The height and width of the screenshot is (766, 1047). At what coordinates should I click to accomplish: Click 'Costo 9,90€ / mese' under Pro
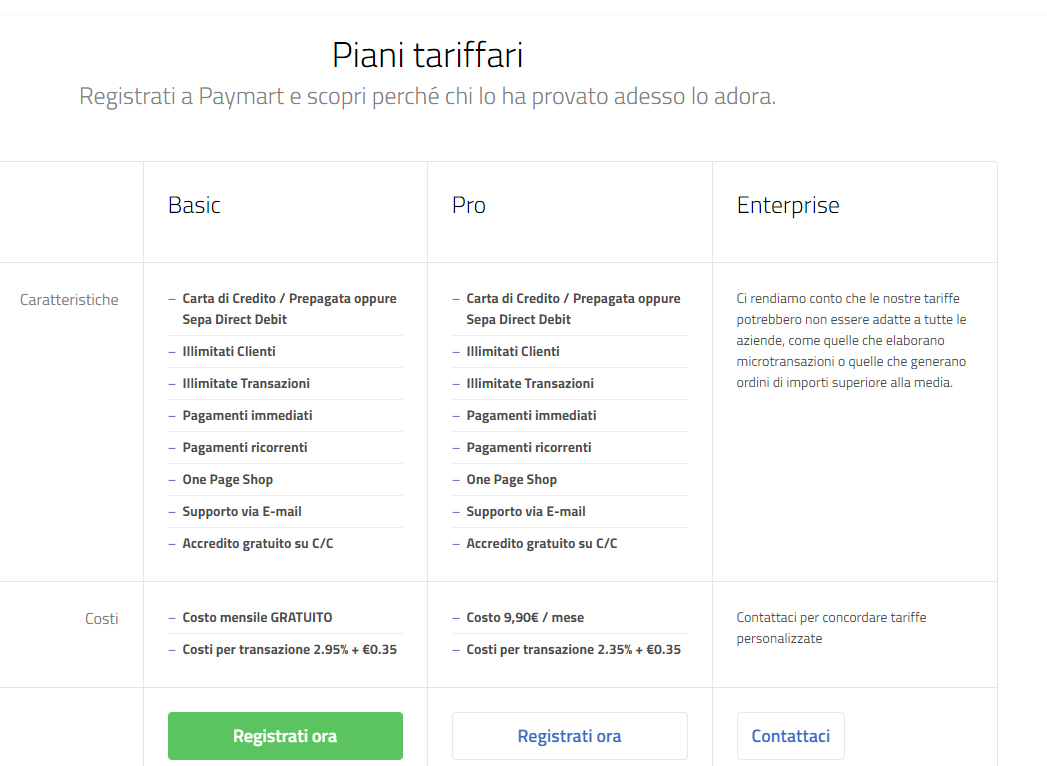[x=523, y=617]
